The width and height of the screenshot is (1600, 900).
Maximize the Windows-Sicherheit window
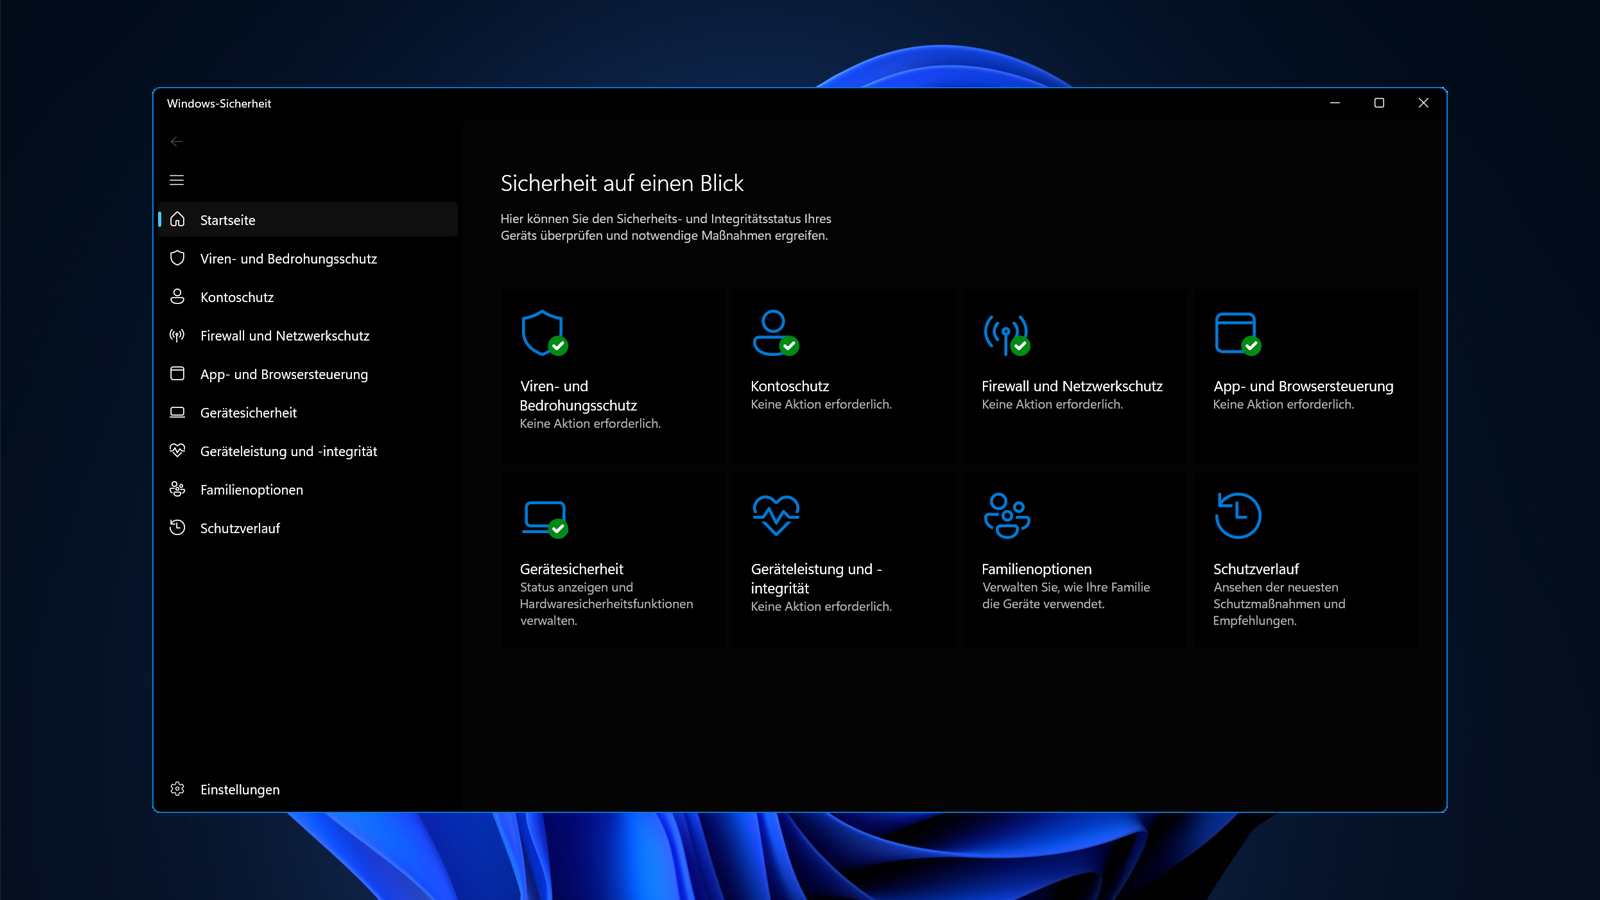tap(1379, 103)
